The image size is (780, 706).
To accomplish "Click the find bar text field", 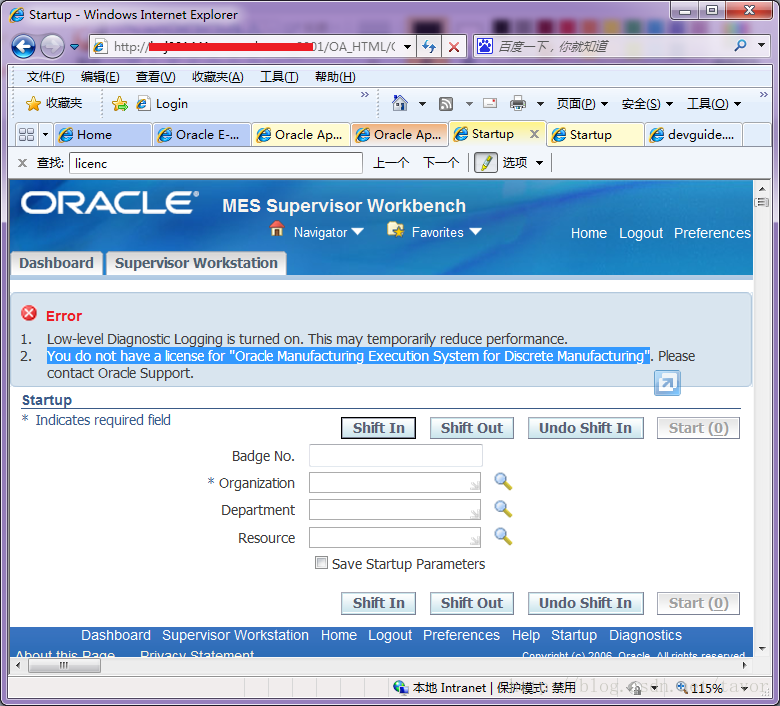I will click(216, 163).
